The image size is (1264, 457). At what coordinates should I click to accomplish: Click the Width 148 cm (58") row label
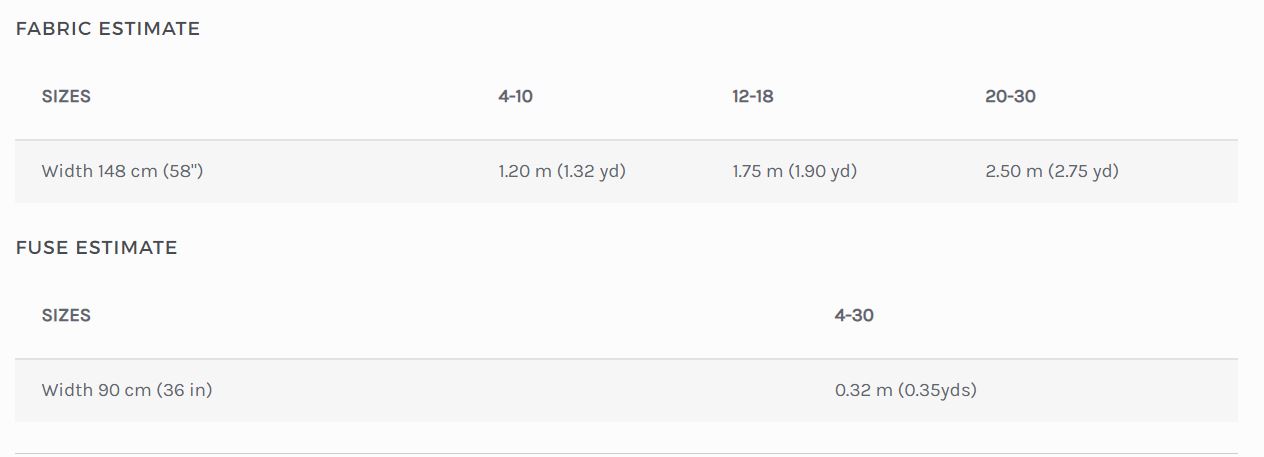[123, 171]
